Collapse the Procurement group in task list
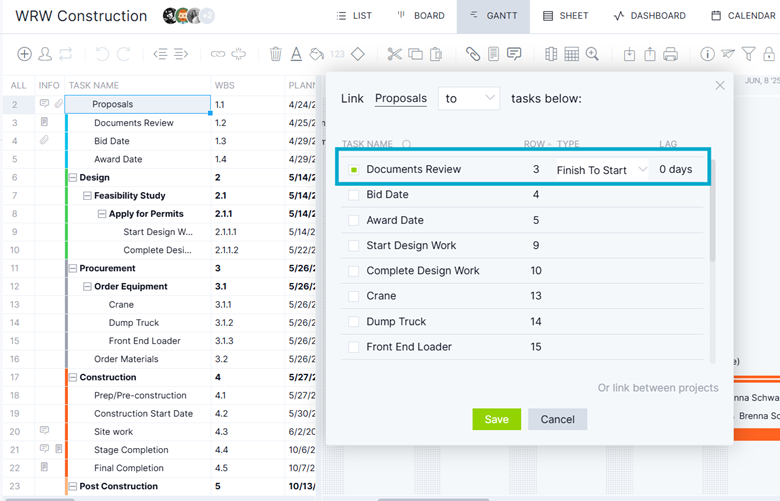780x501 pixels. (x=73, y=268)
